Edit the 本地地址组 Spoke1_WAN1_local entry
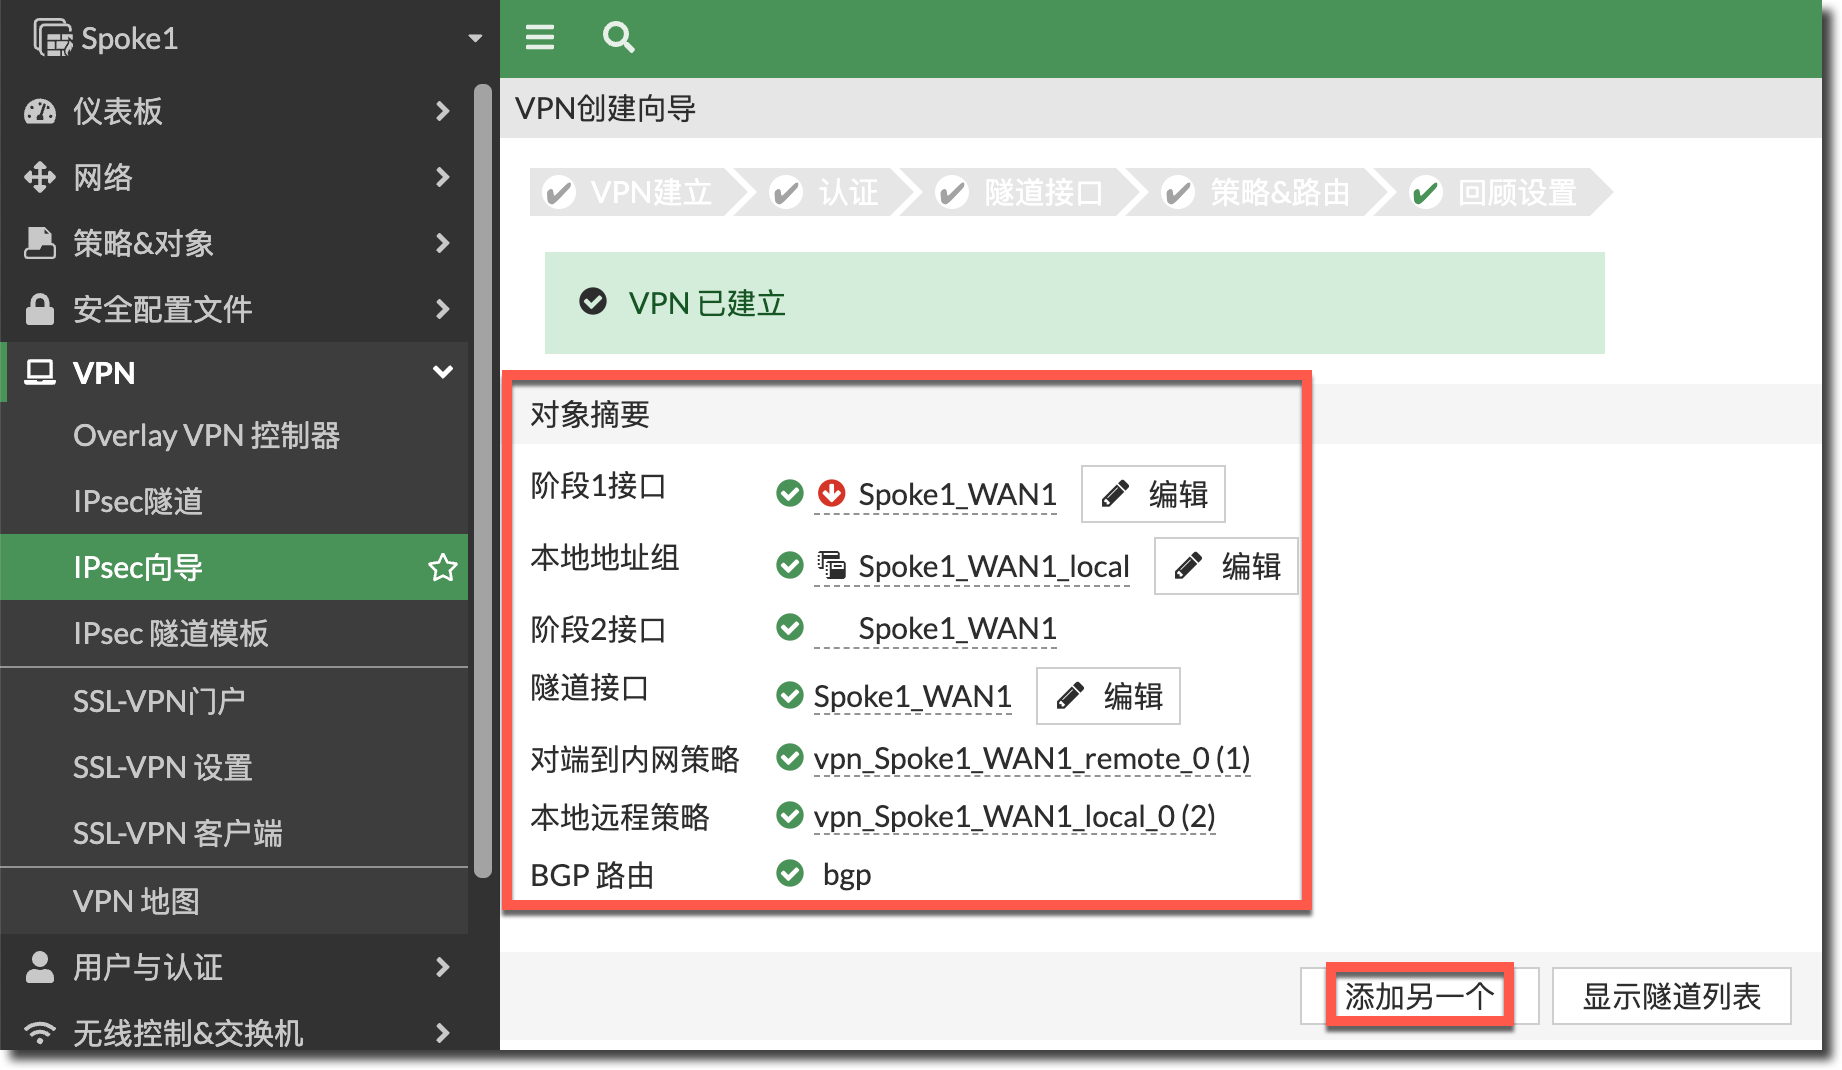This screenshot has height=1070, width=1842. coord(1225,566)
